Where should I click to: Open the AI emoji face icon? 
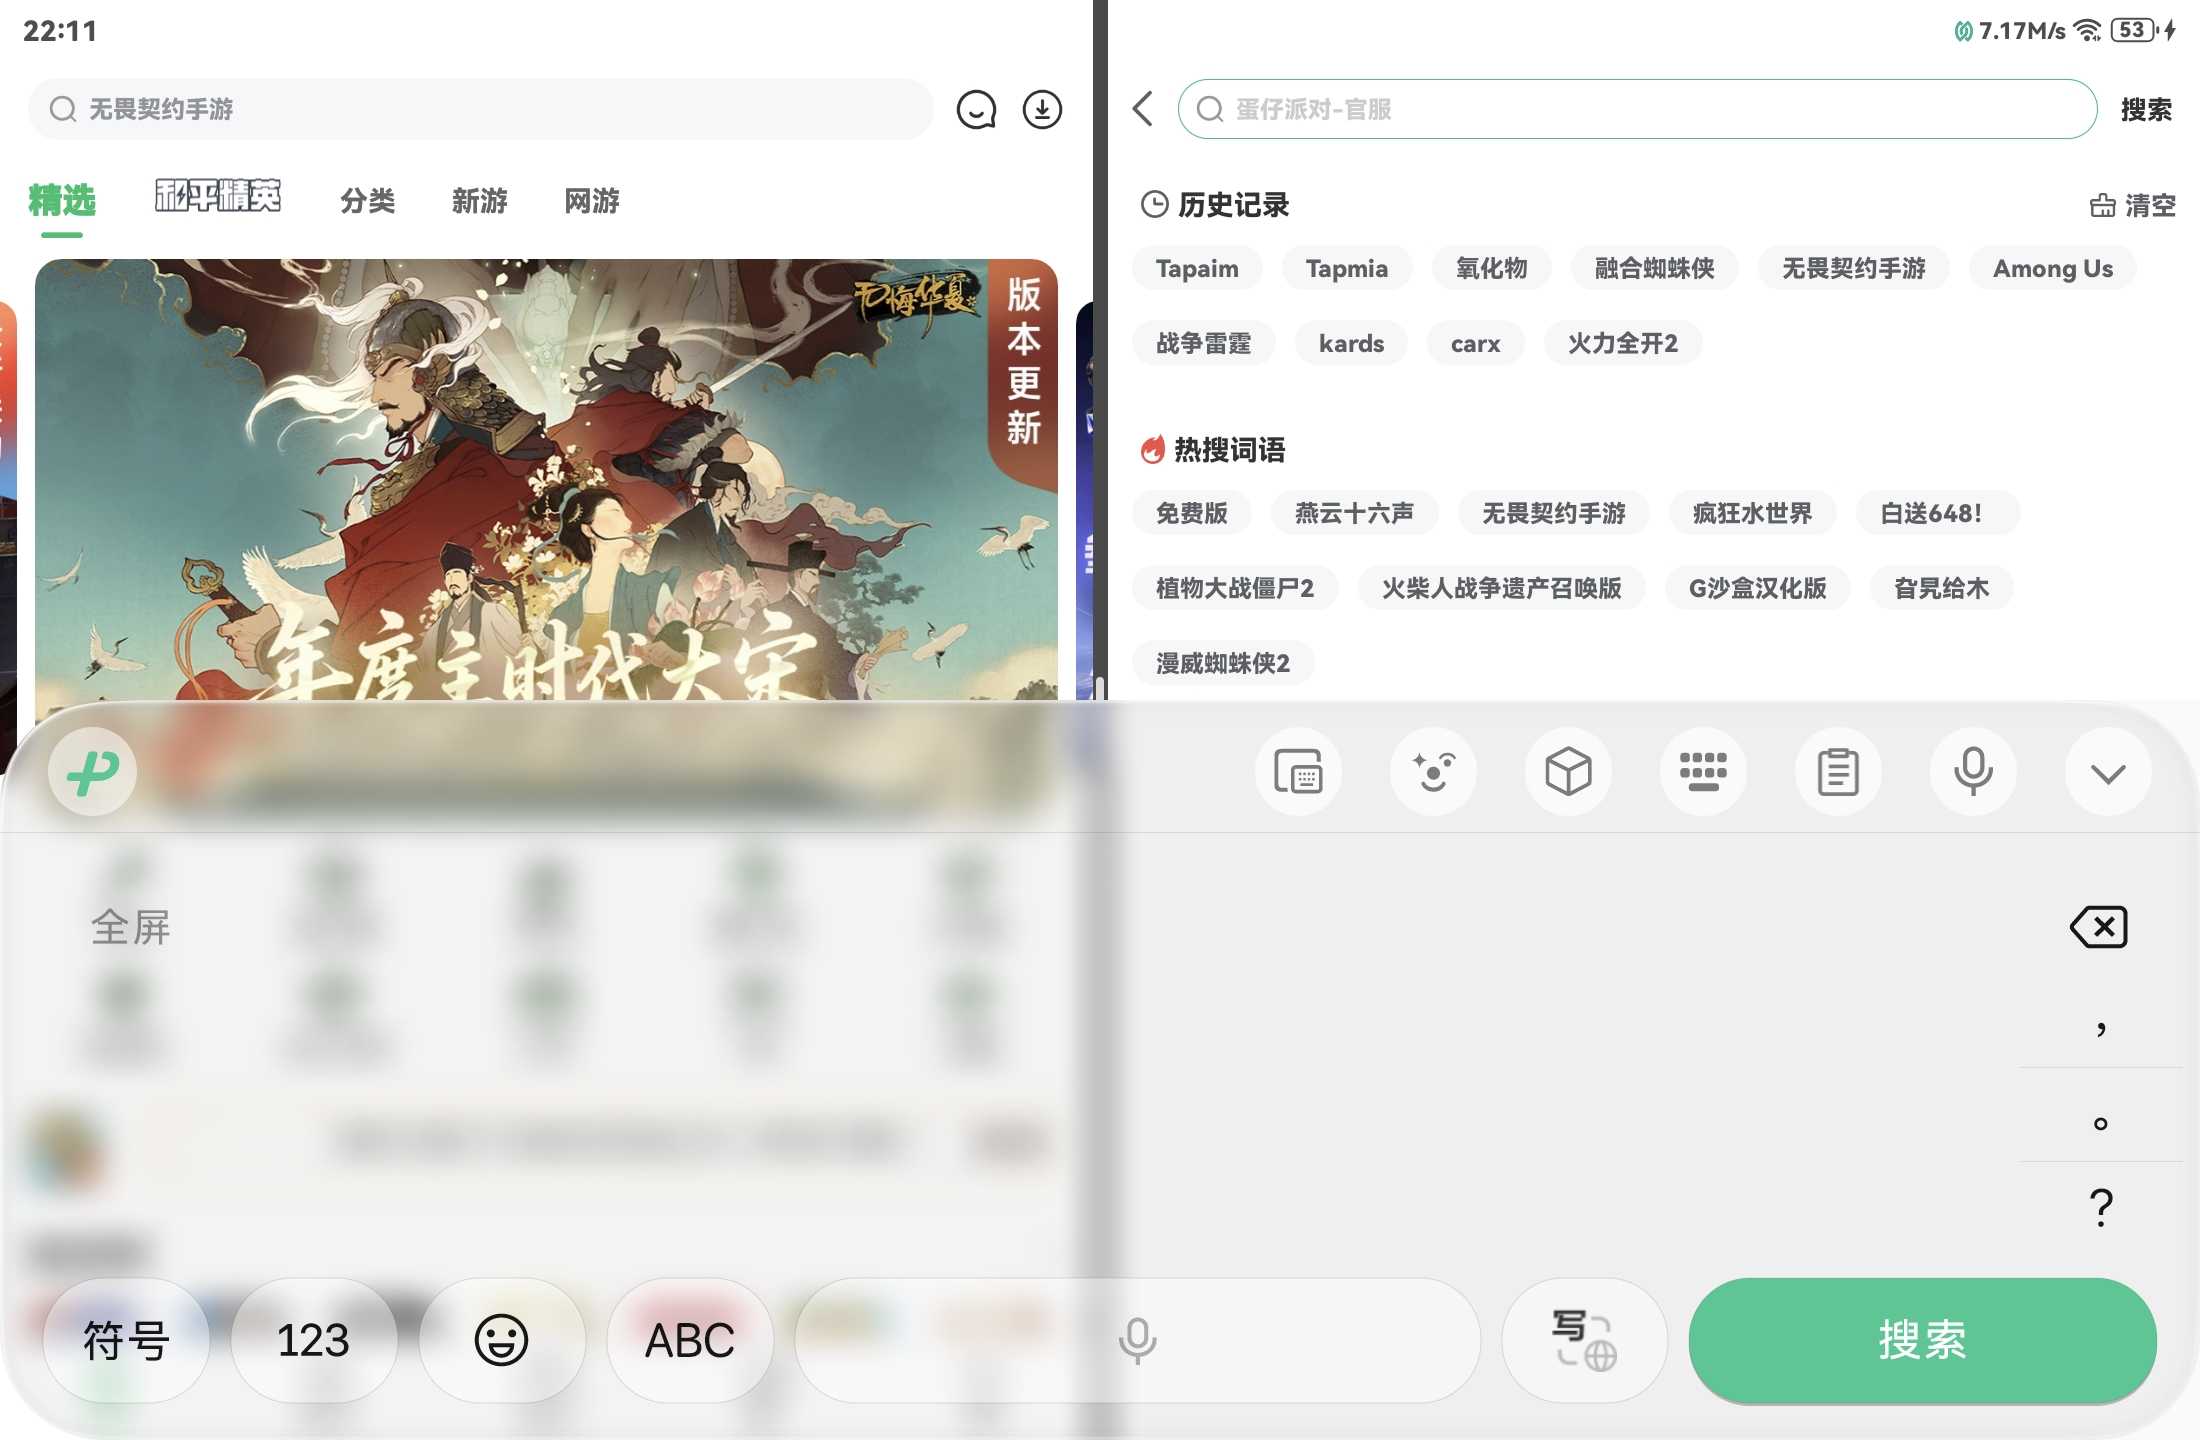(x=1433, y=772)
